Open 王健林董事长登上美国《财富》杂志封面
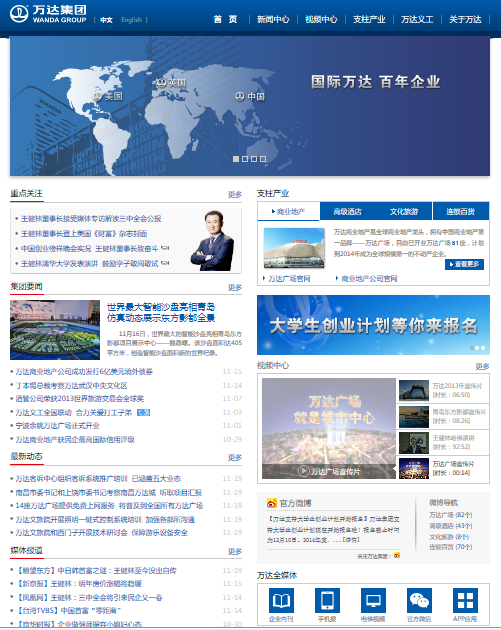The image size is (501, 630). [84, 234]
